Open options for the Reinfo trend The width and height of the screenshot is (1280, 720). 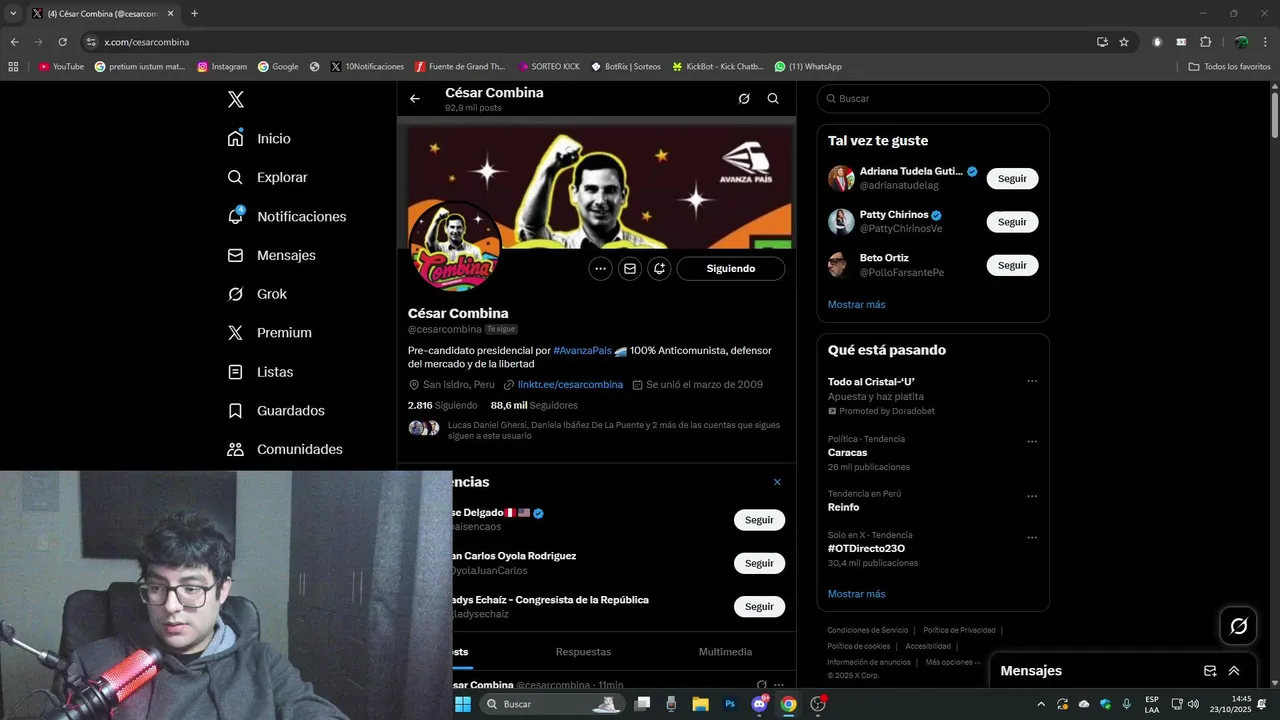[1032, 496]
